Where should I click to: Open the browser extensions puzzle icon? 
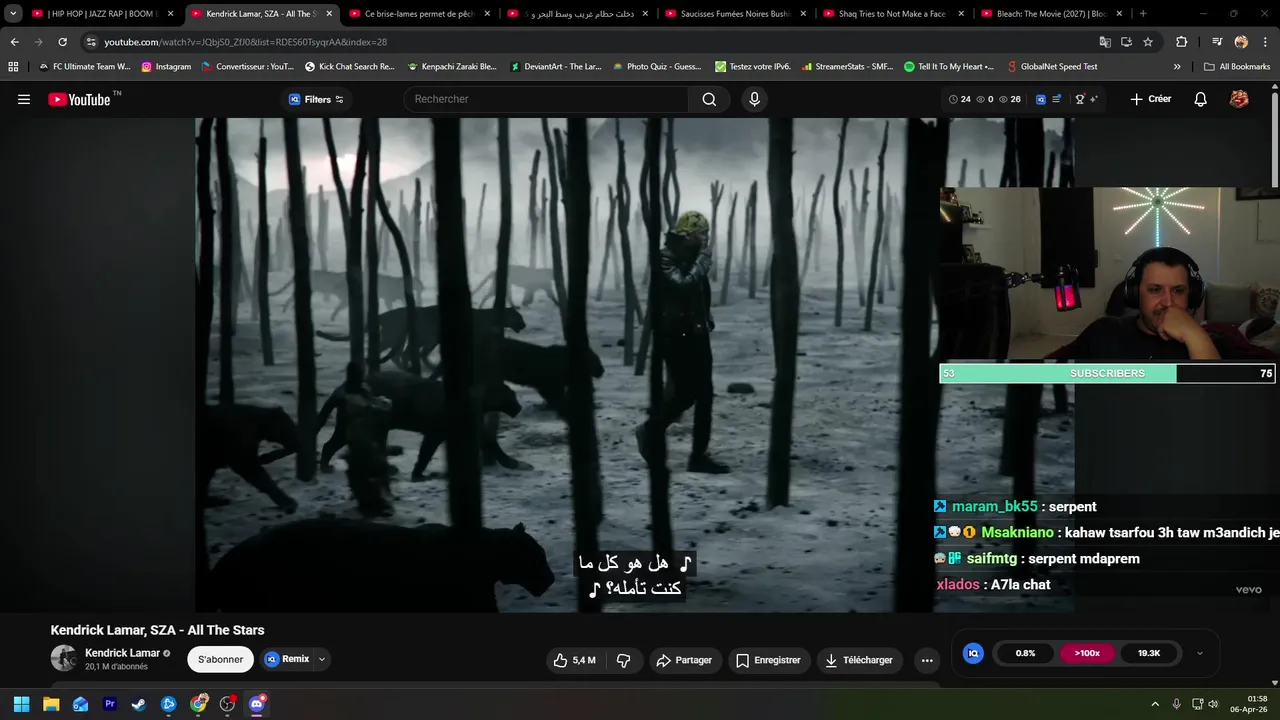click(1181, 42)
